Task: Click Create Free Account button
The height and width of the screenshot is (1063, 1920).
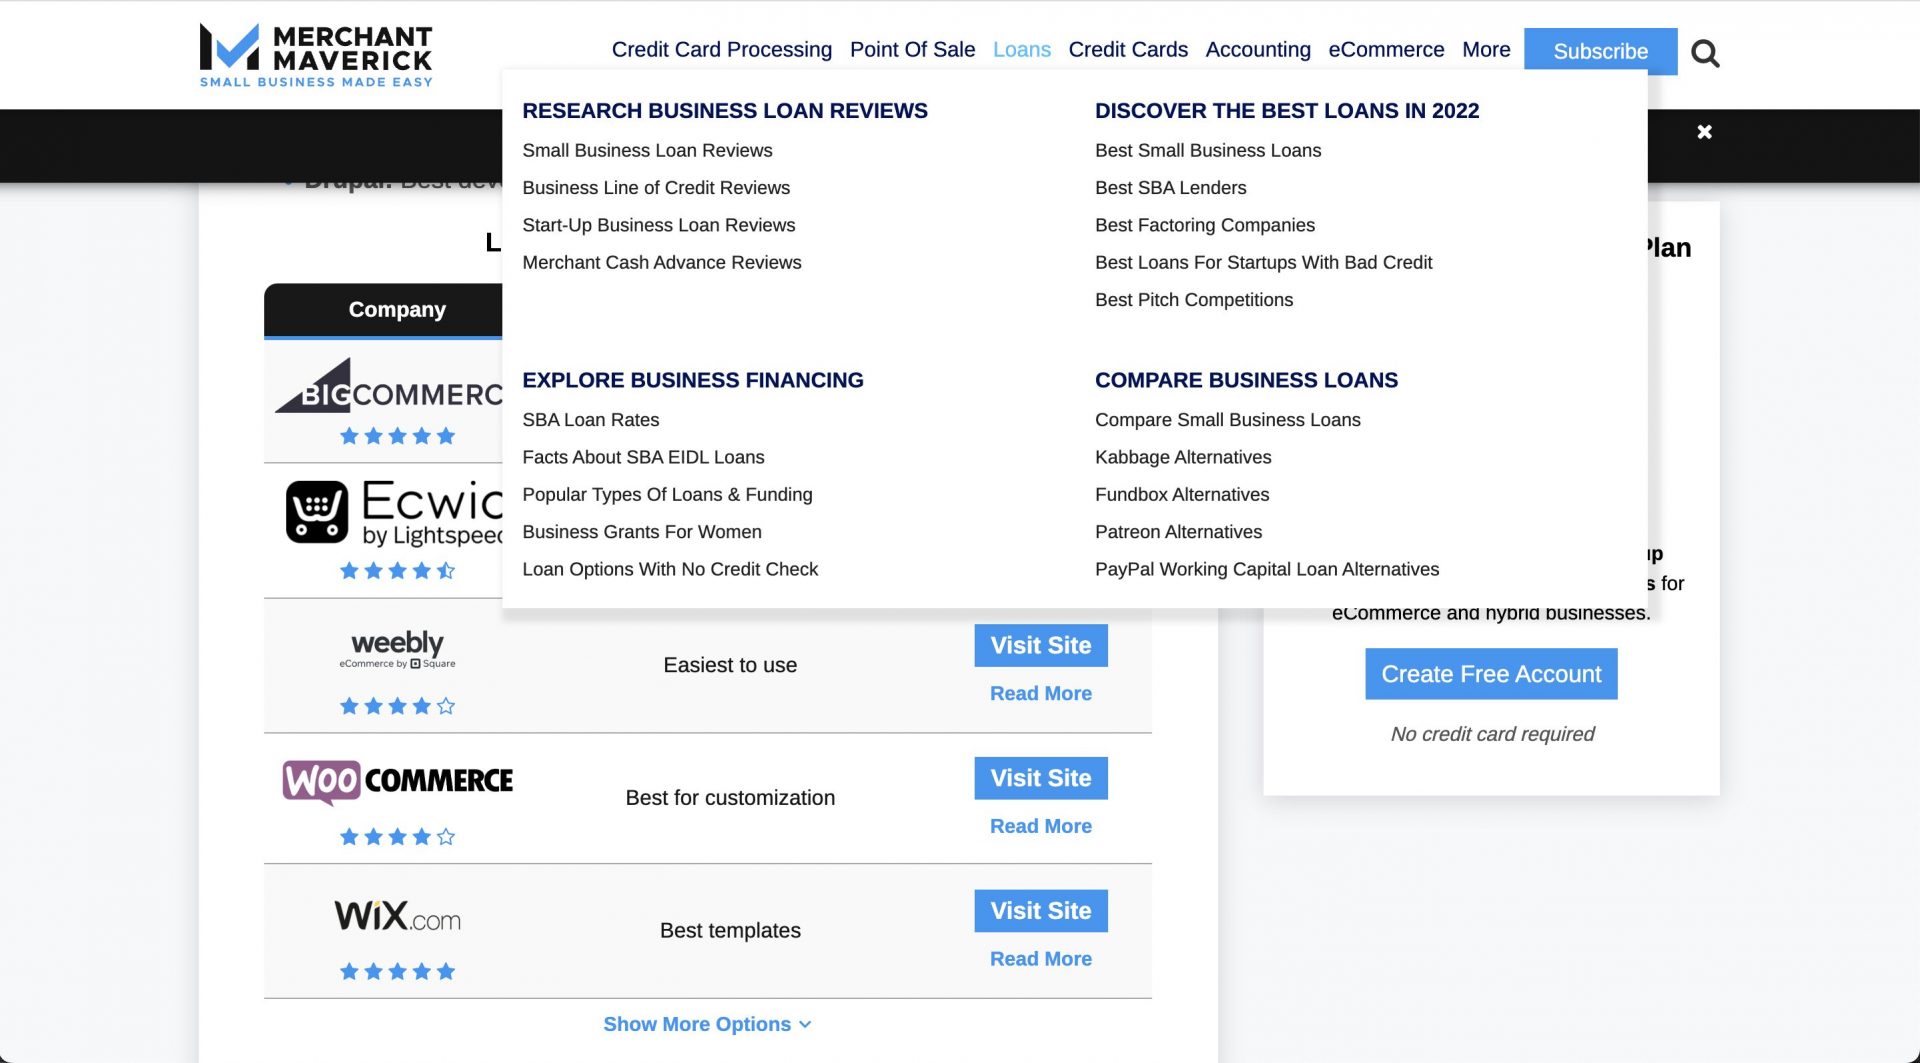Action: click(1491, 674)
